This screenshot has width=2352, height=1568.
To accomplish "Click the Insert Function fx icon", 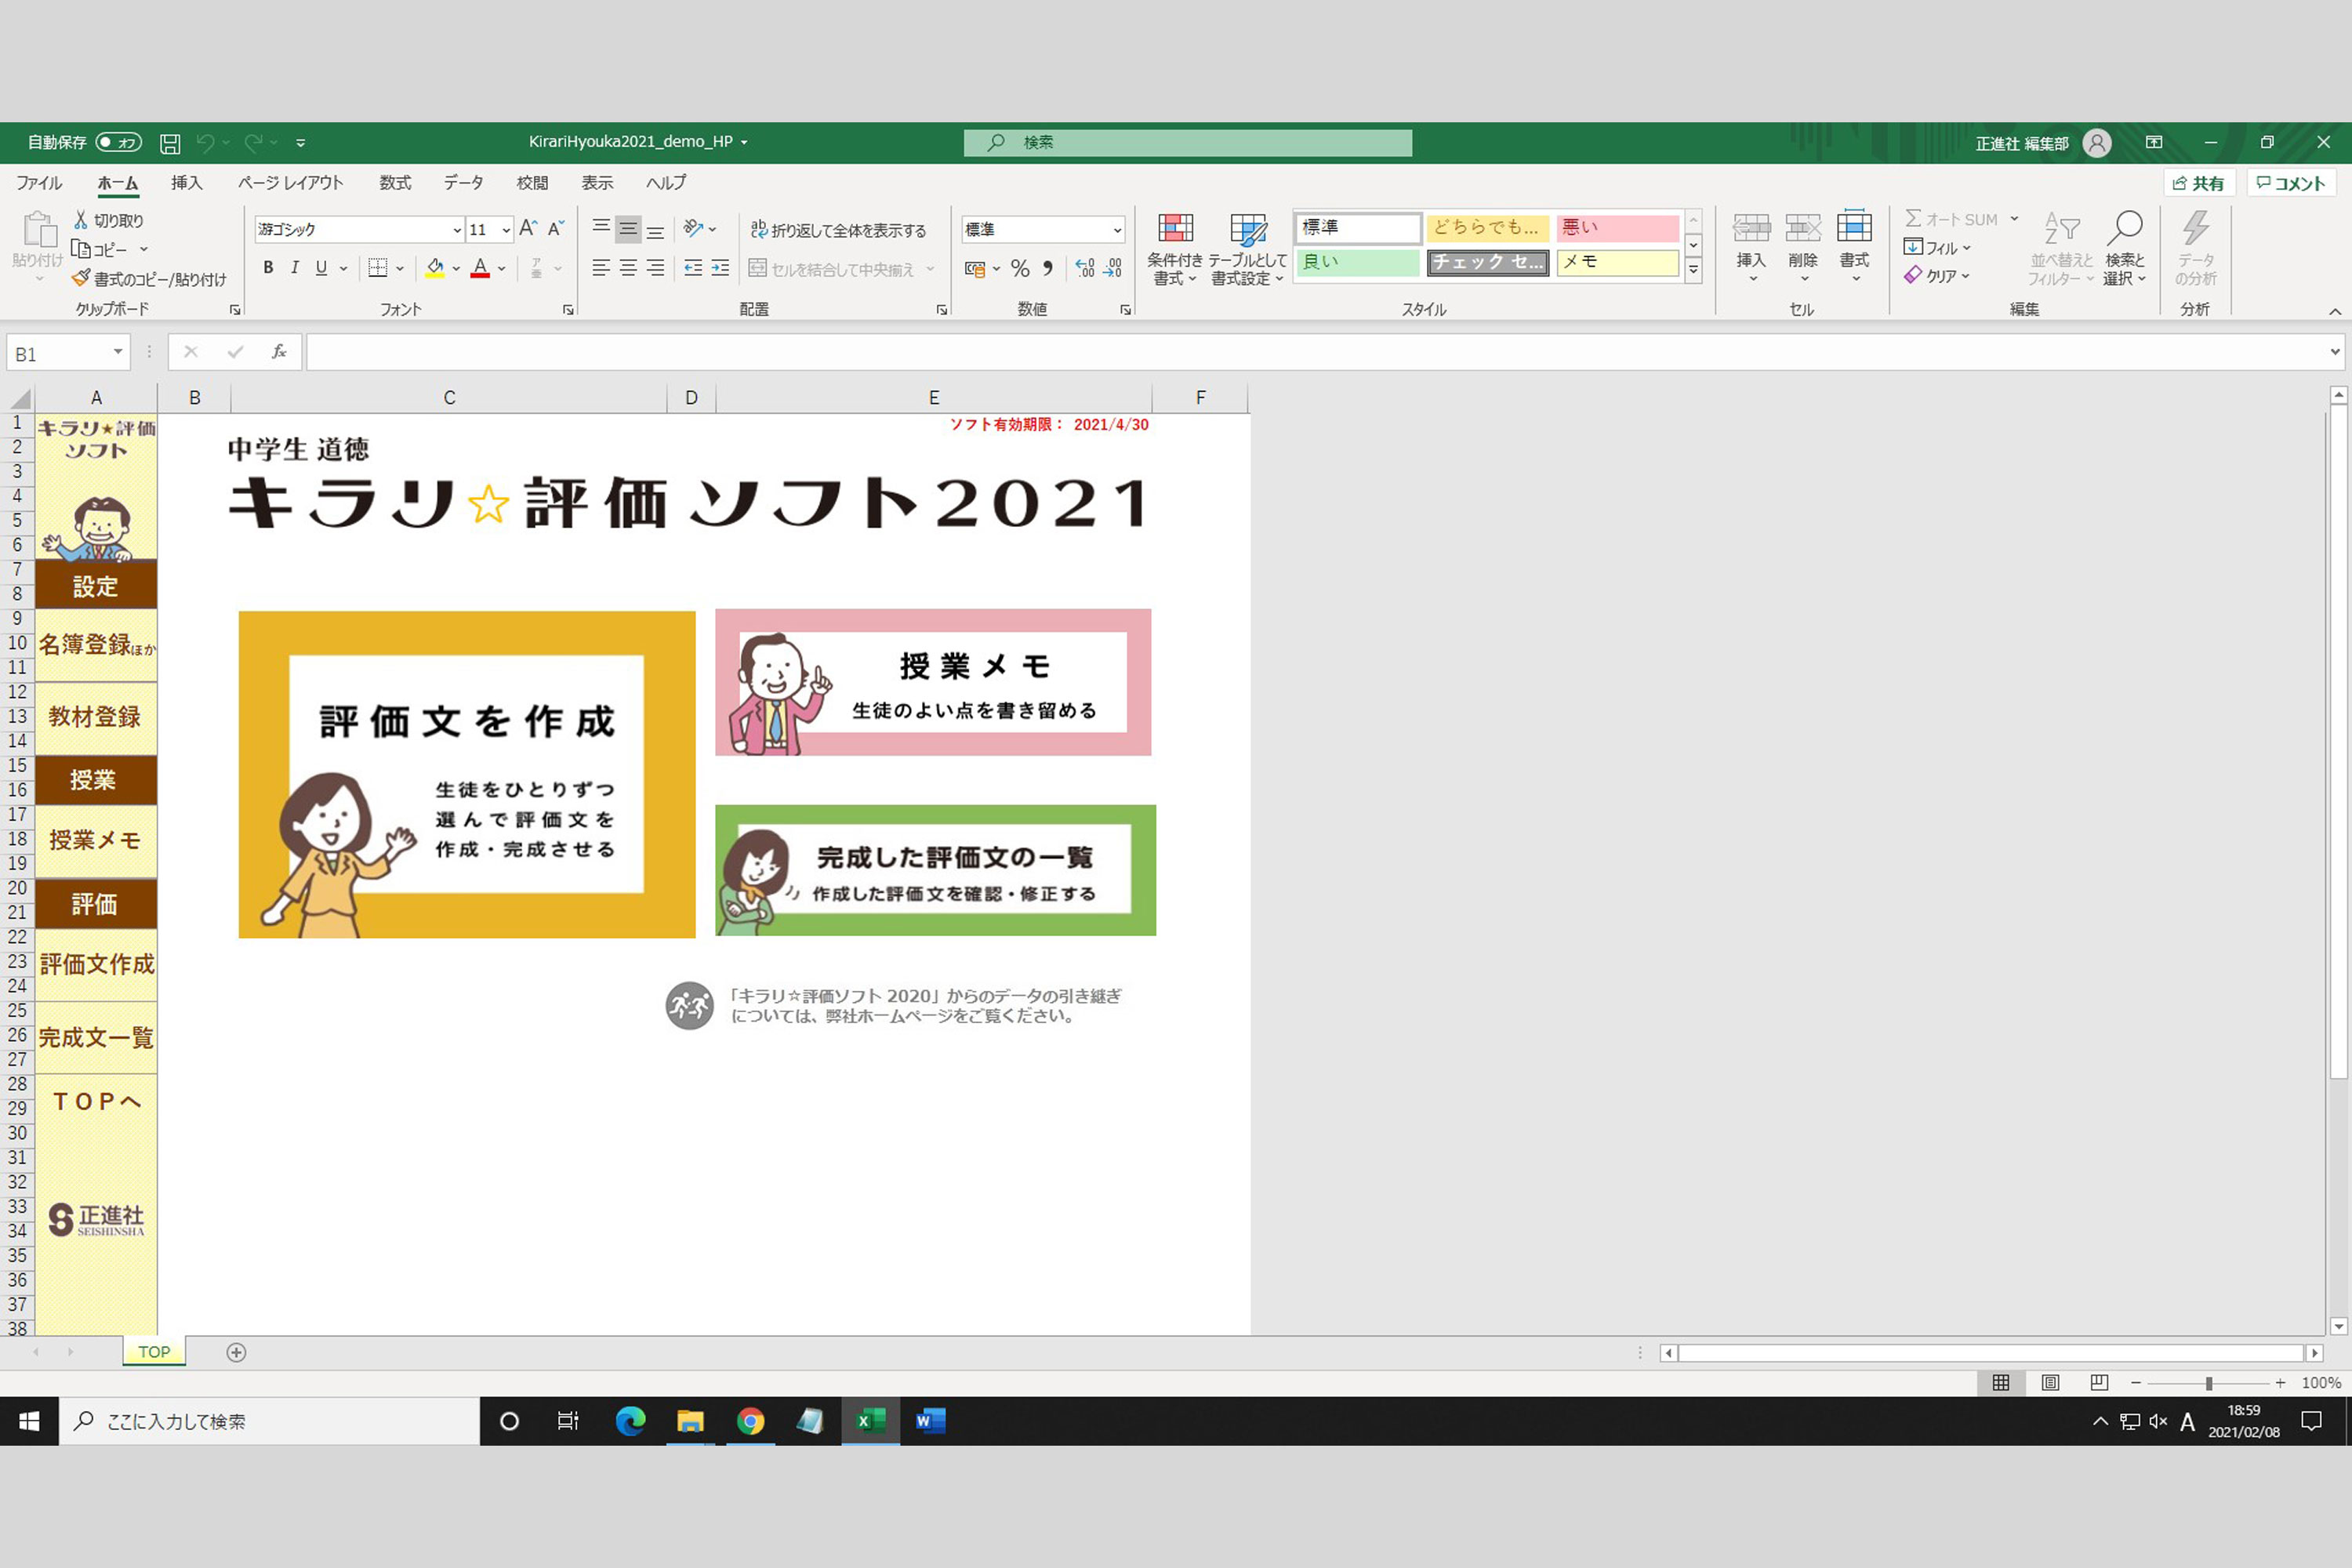I will click(x=279, y=352).
